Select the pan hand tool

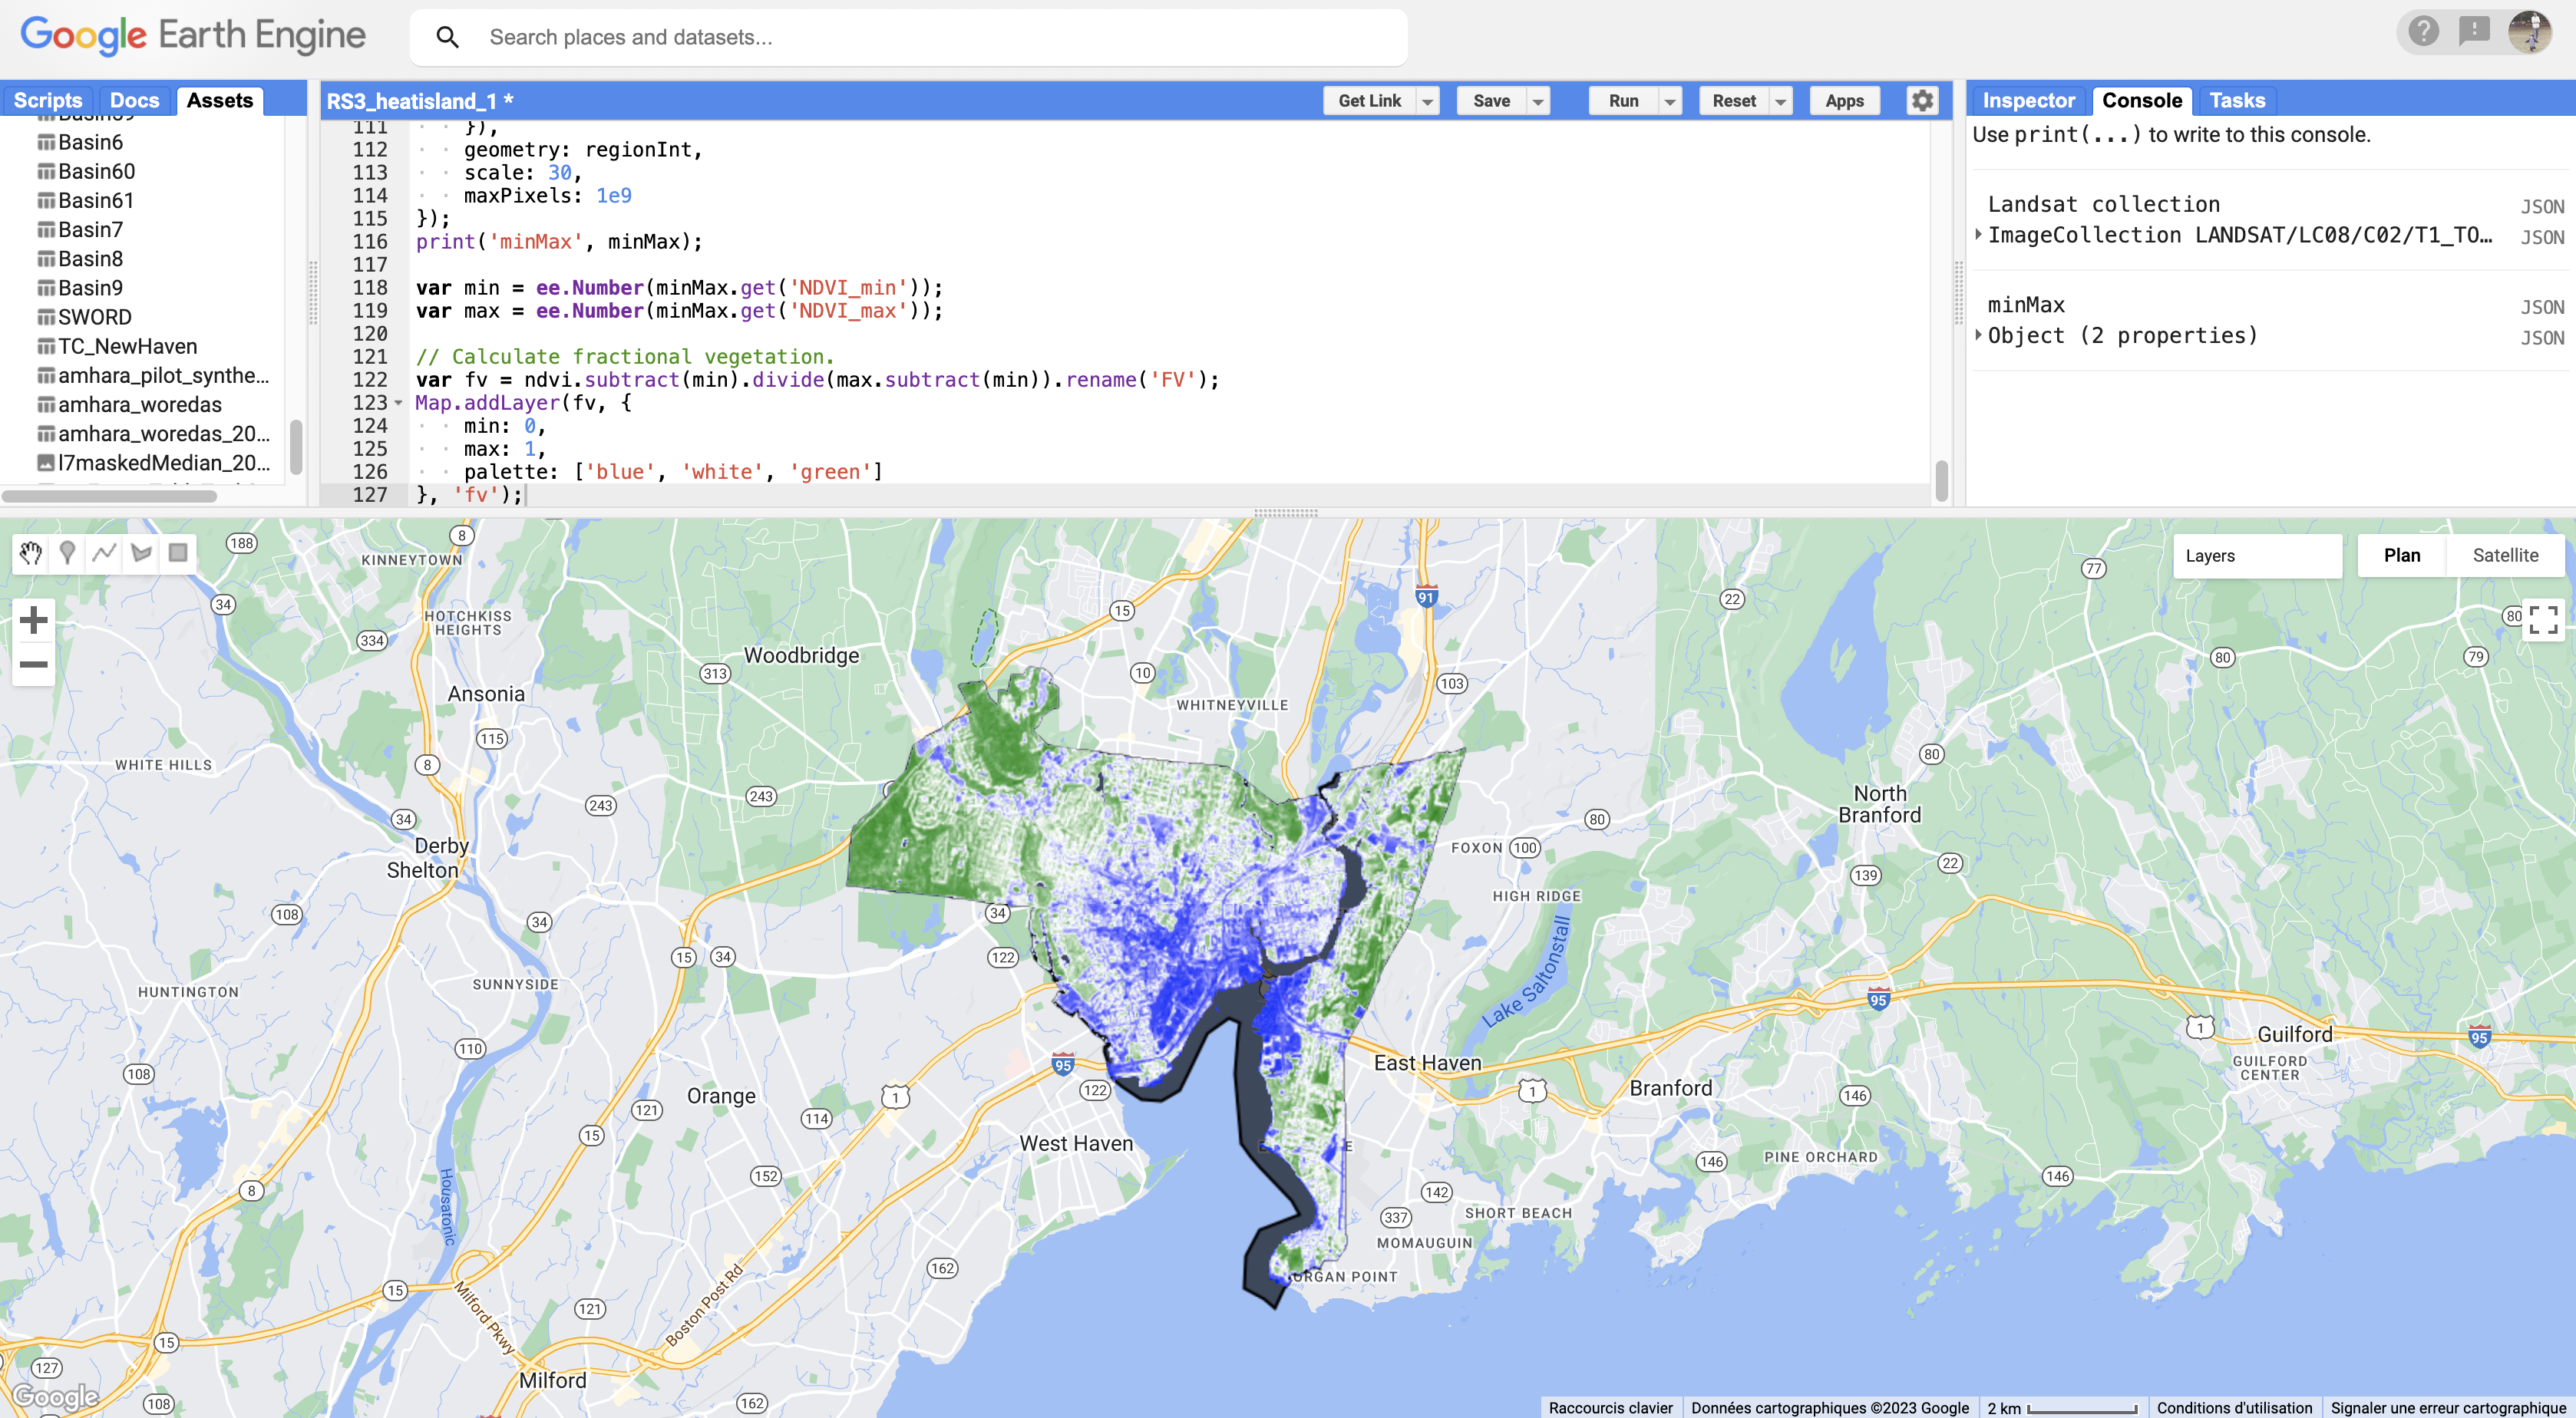[31, 553]
